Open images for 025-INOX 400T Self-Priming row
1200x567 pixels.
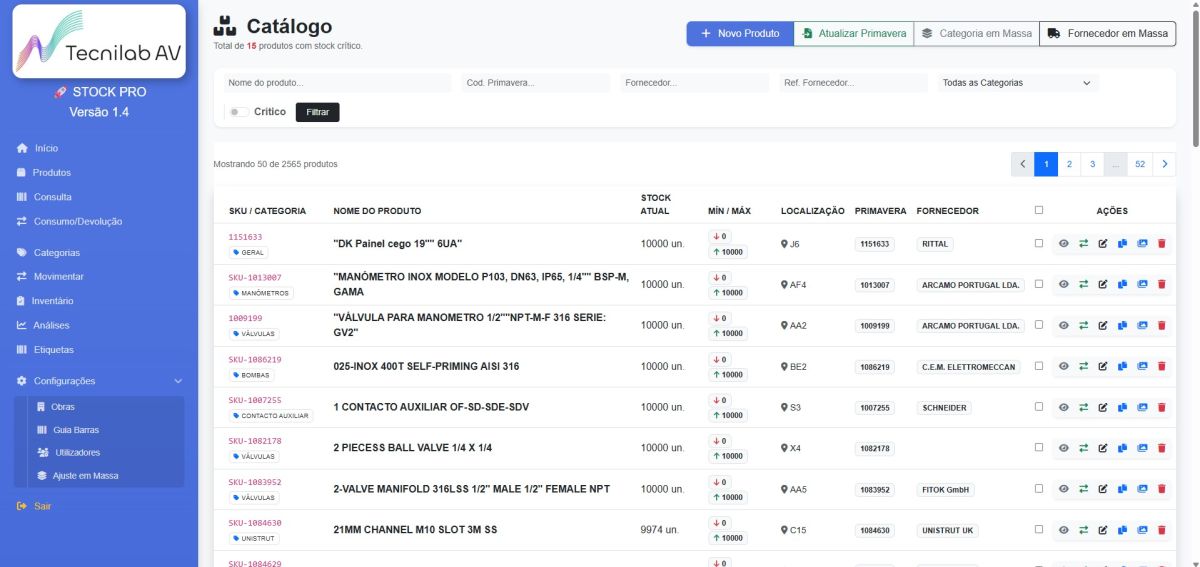coord(1142,366)
